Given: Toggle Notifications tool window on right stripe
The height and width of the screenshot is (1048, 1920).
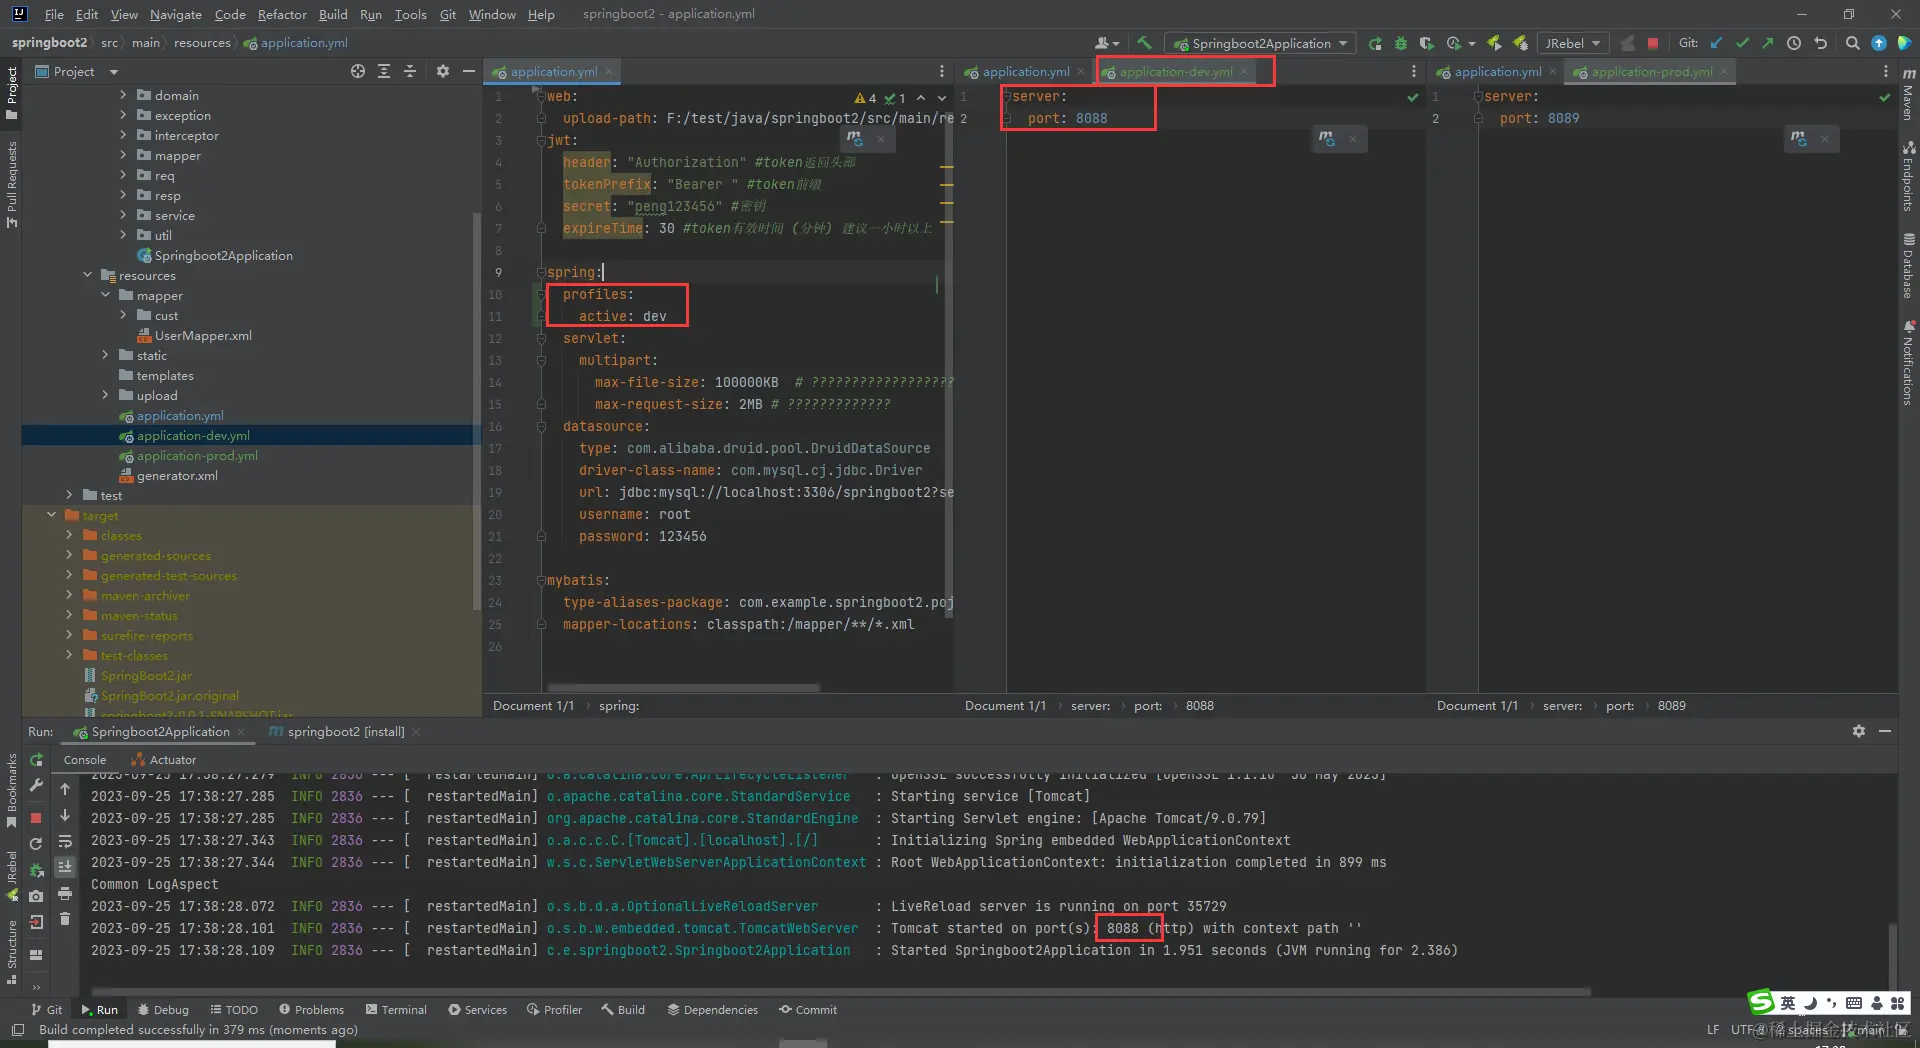Looking at the screenshot, I should click(x=1908, y=362).
